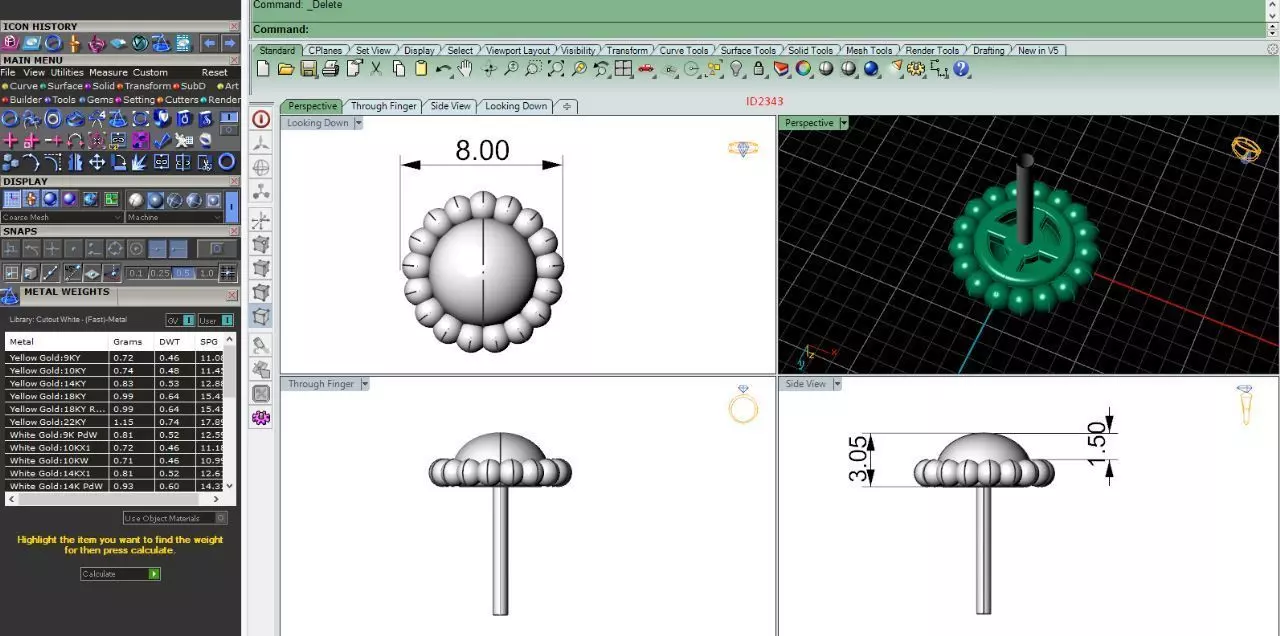Click the Icon History back arrow
This screenshot has height=636, width=1280.
click(209, 43)
